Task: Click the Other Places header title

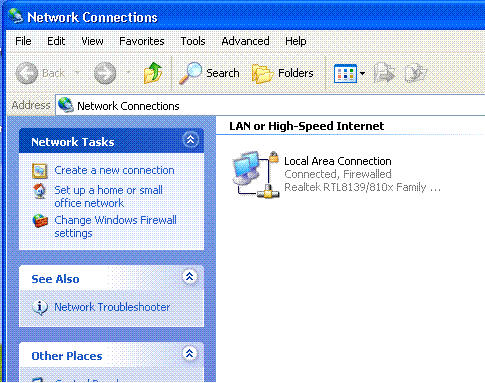Action: [67, 356]
